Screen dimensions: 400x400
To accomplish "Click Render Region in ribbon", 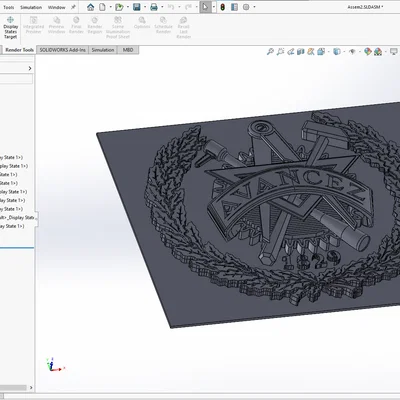I will coord(95,25).
